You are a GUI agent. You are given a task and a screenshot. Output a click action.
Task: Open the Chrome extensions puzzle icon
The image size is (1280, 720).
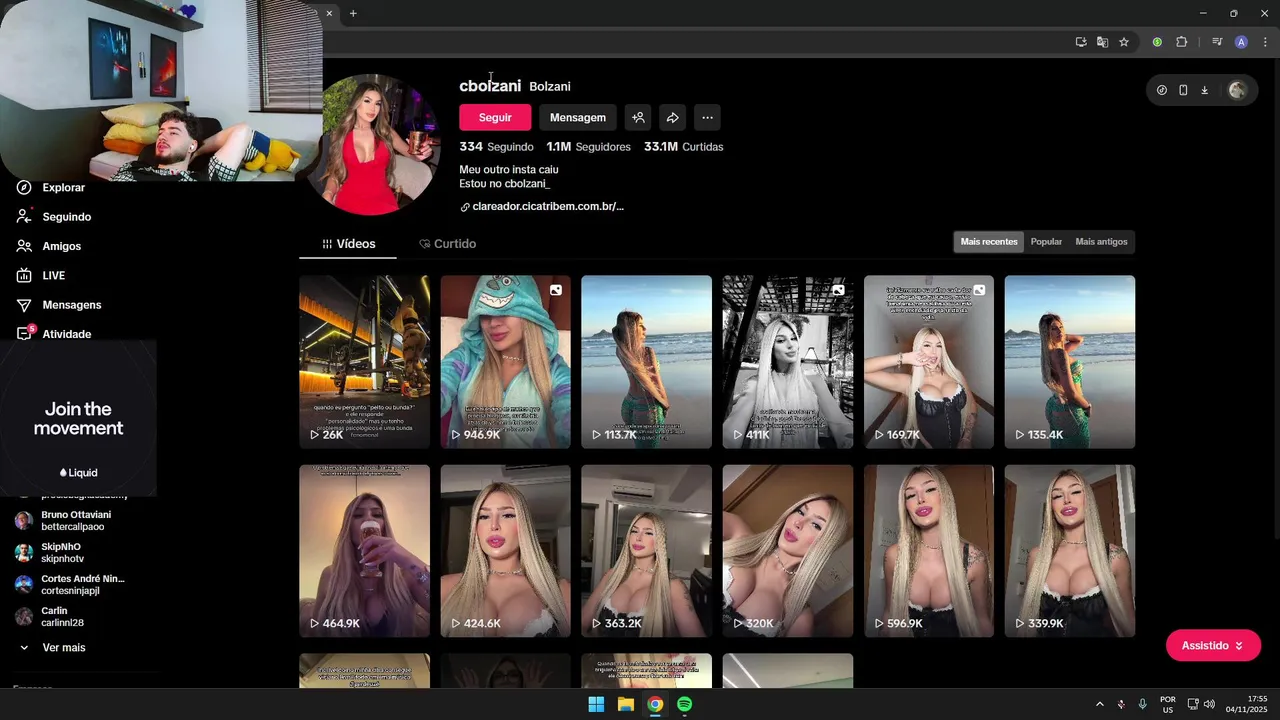pos(1181,42)
